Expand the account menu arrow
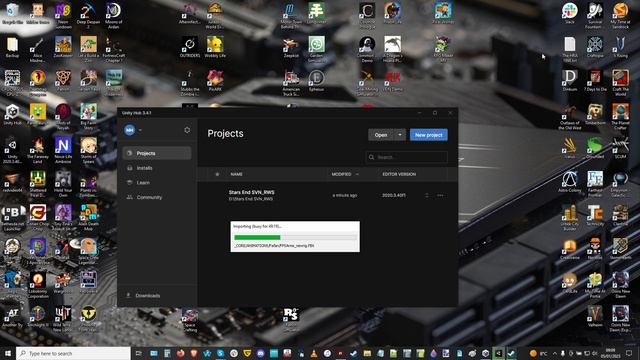Screen dimensions: 640x360 [x=140, y=130]
